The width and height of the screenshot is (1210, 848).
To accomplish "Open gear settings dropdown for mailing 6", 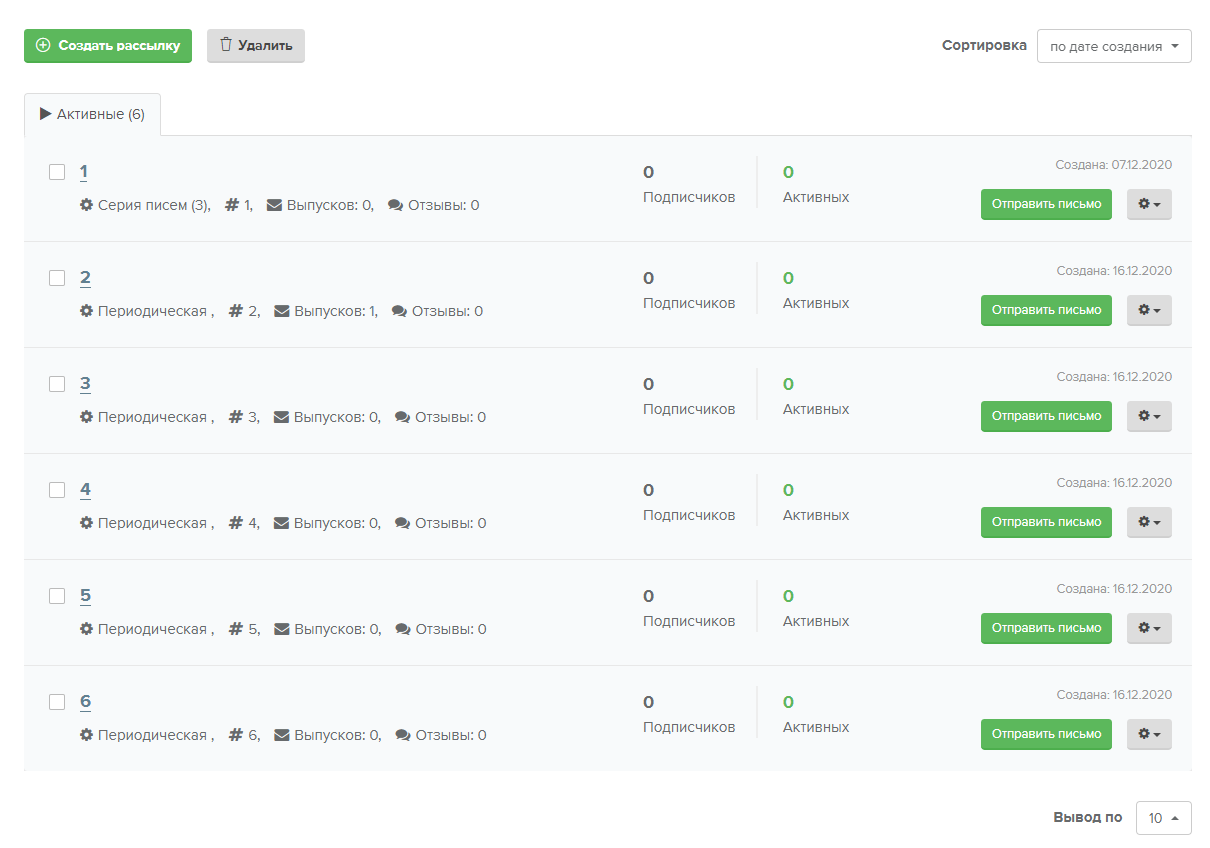I will [1149, 734].
